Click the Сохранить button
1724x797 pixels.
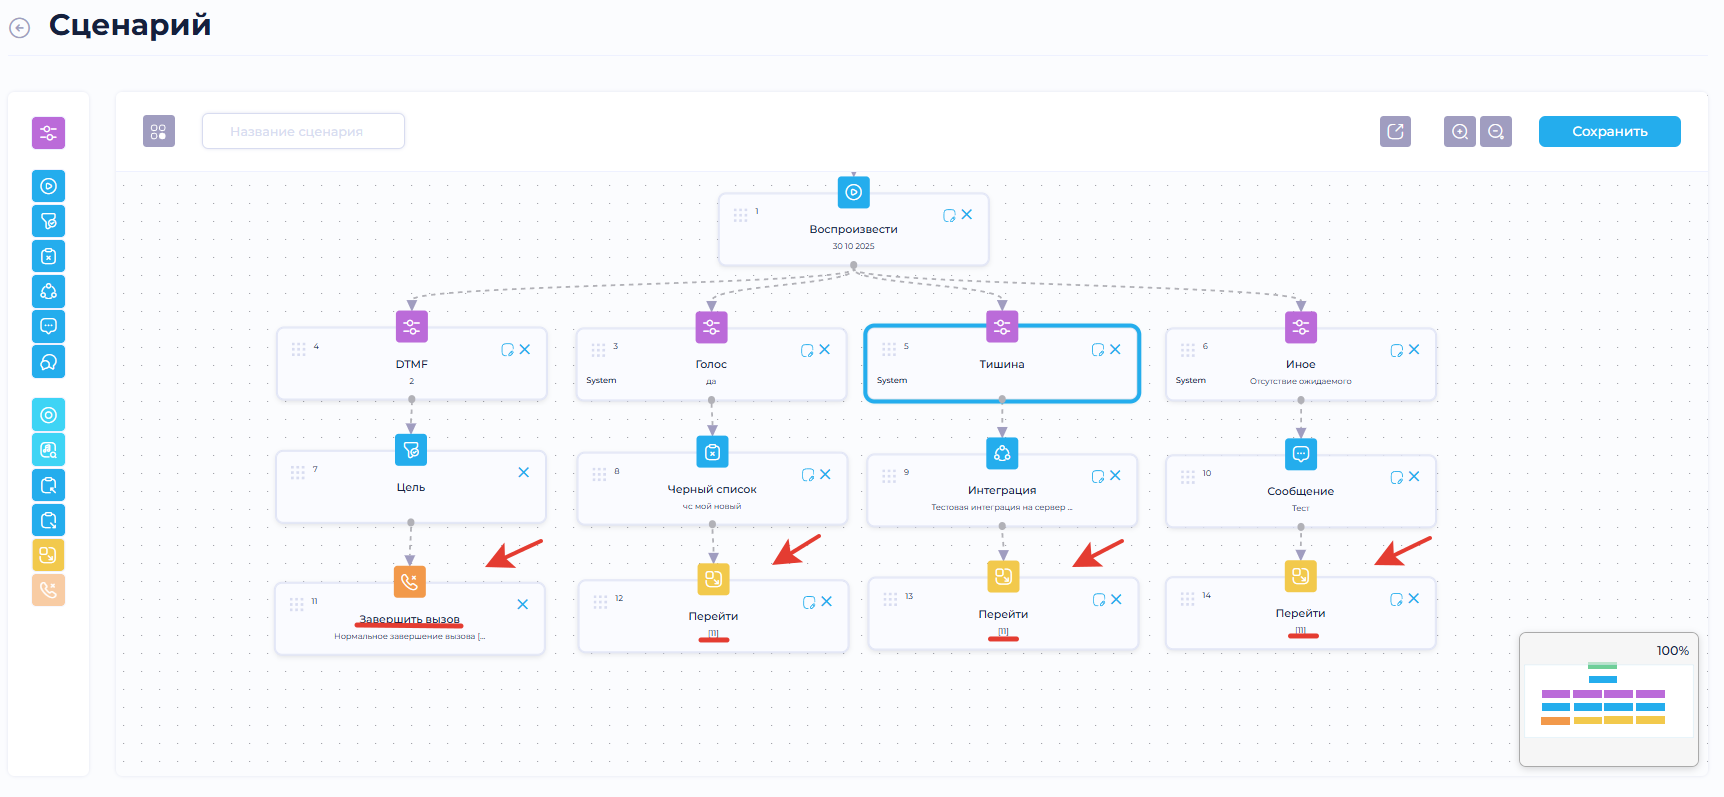[x=1609, y=131]
